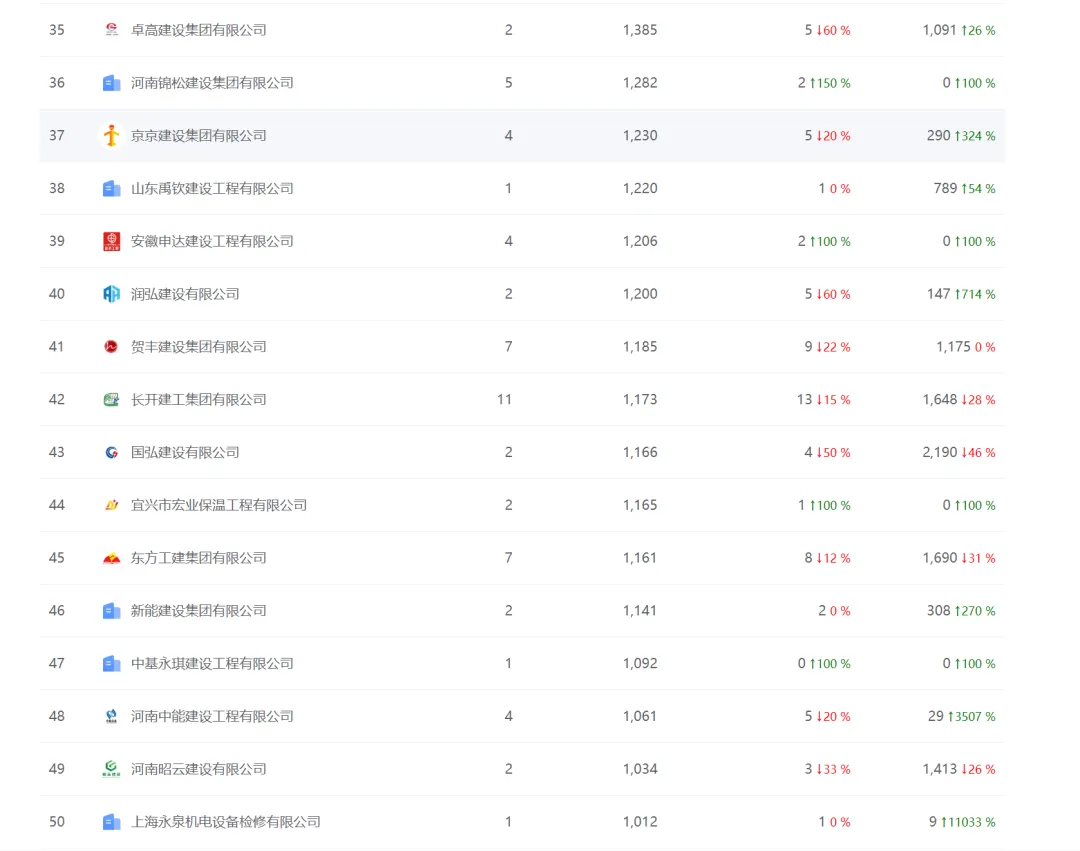Select the amount 1,173
Screen dimensions: 1080x851
tap(640, 399)
